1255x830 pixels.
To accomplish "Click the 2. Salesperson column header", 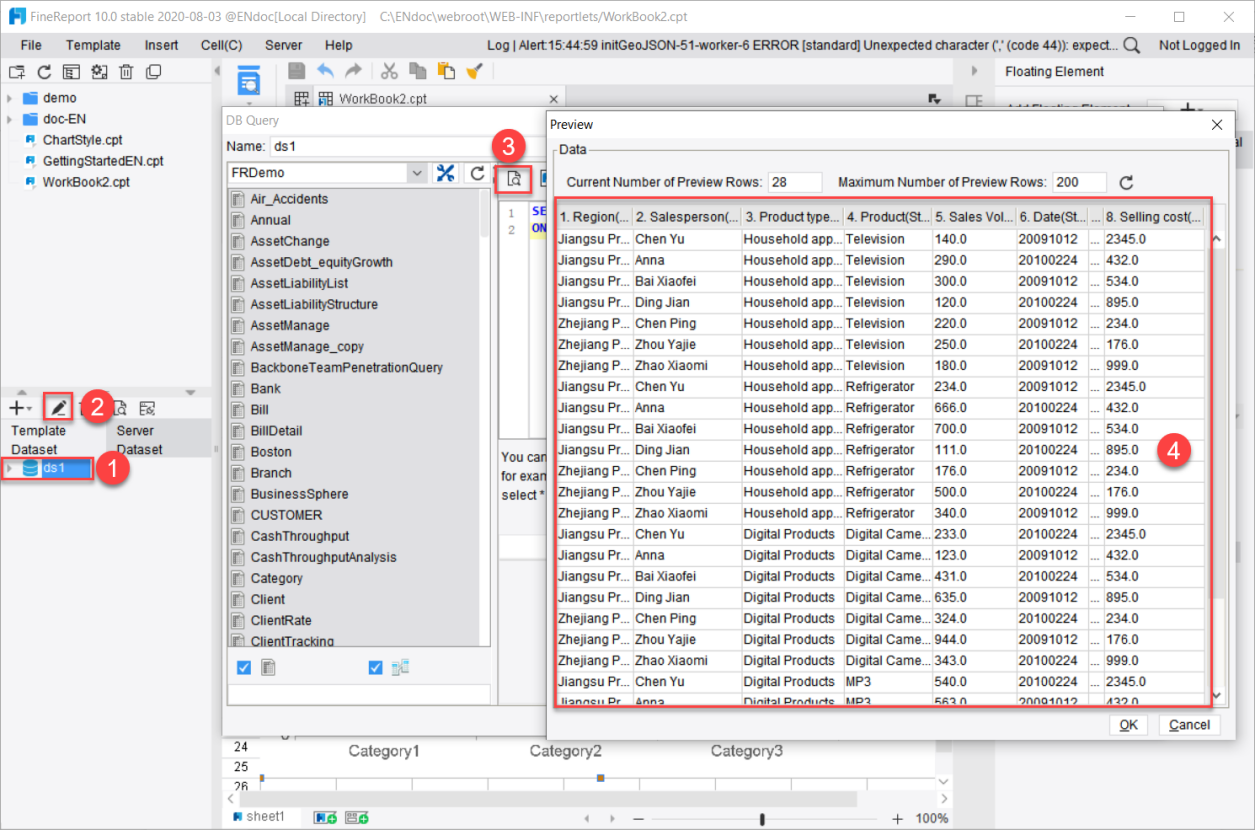I will pos(687,217).
